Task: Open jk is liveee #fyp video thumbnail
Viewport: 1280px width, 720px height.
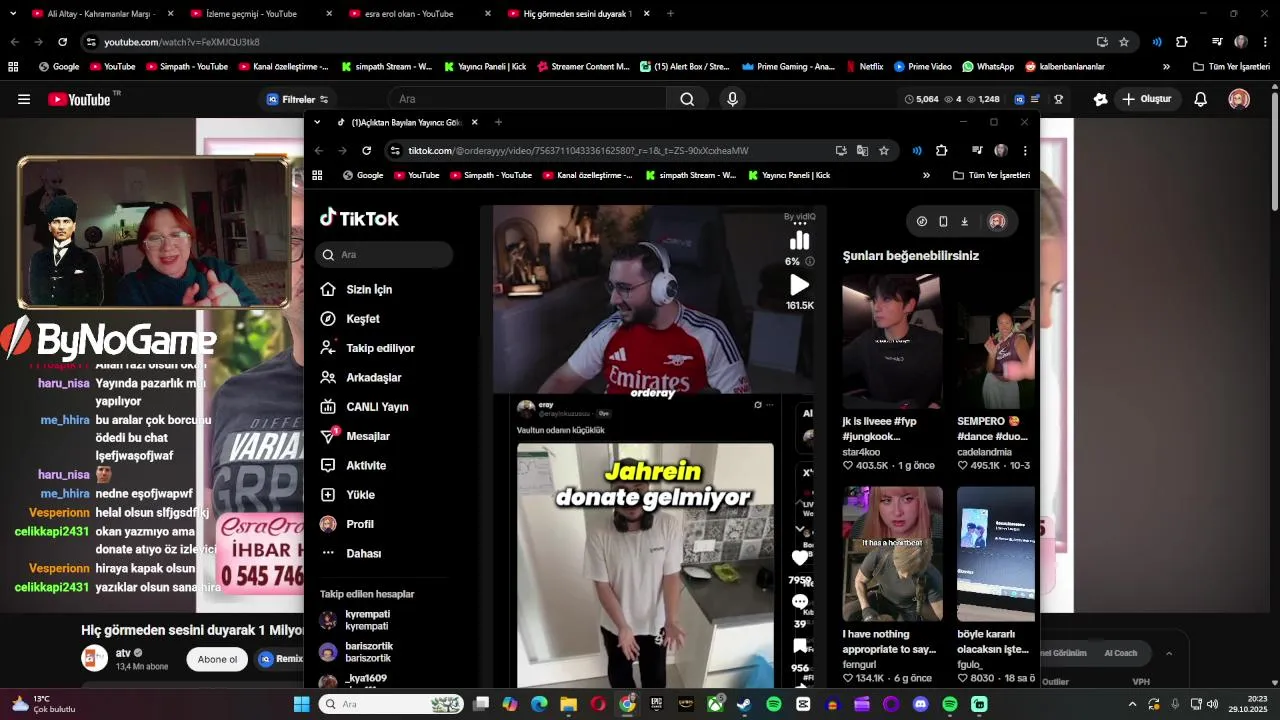Action: pos(891,342)
